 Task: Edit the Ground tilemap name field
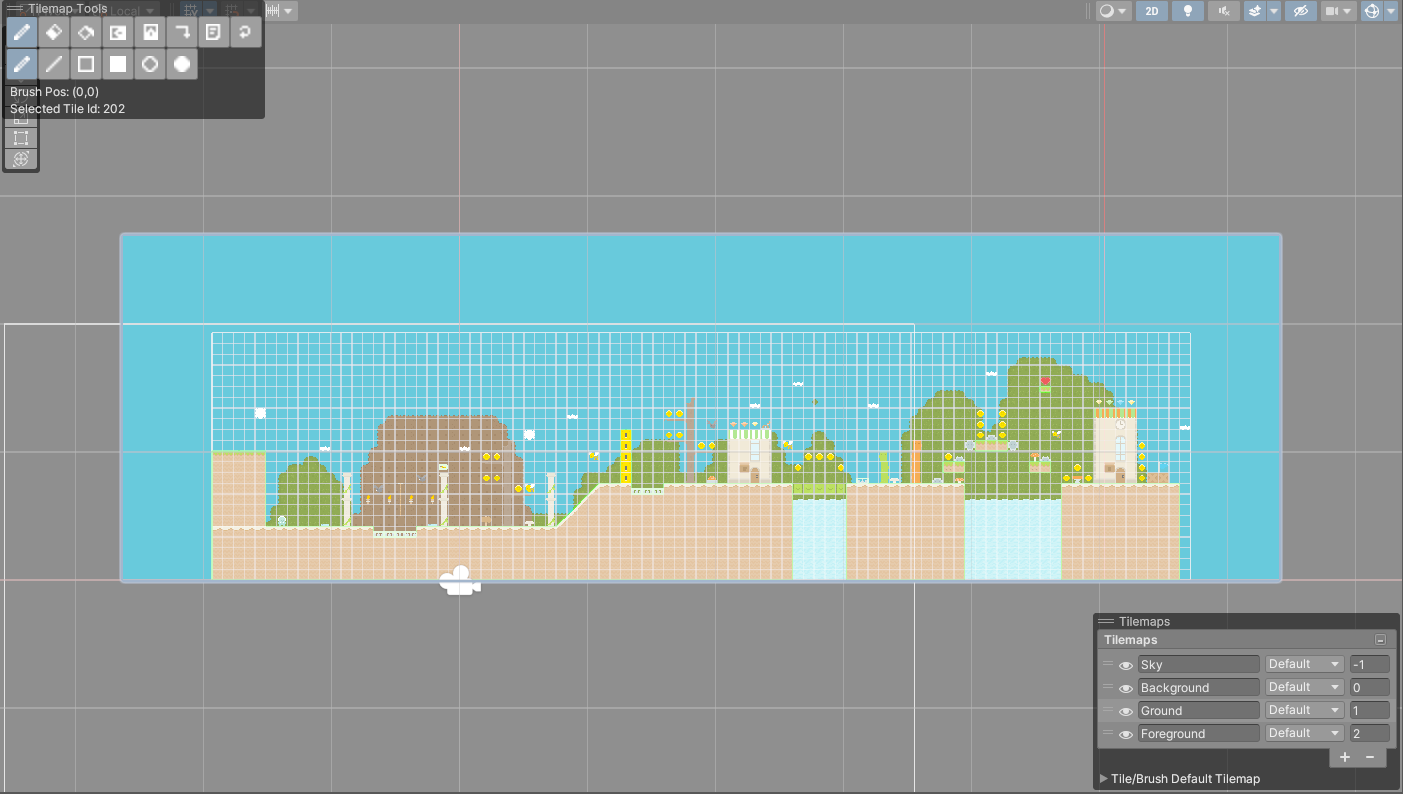(1199, 710)
